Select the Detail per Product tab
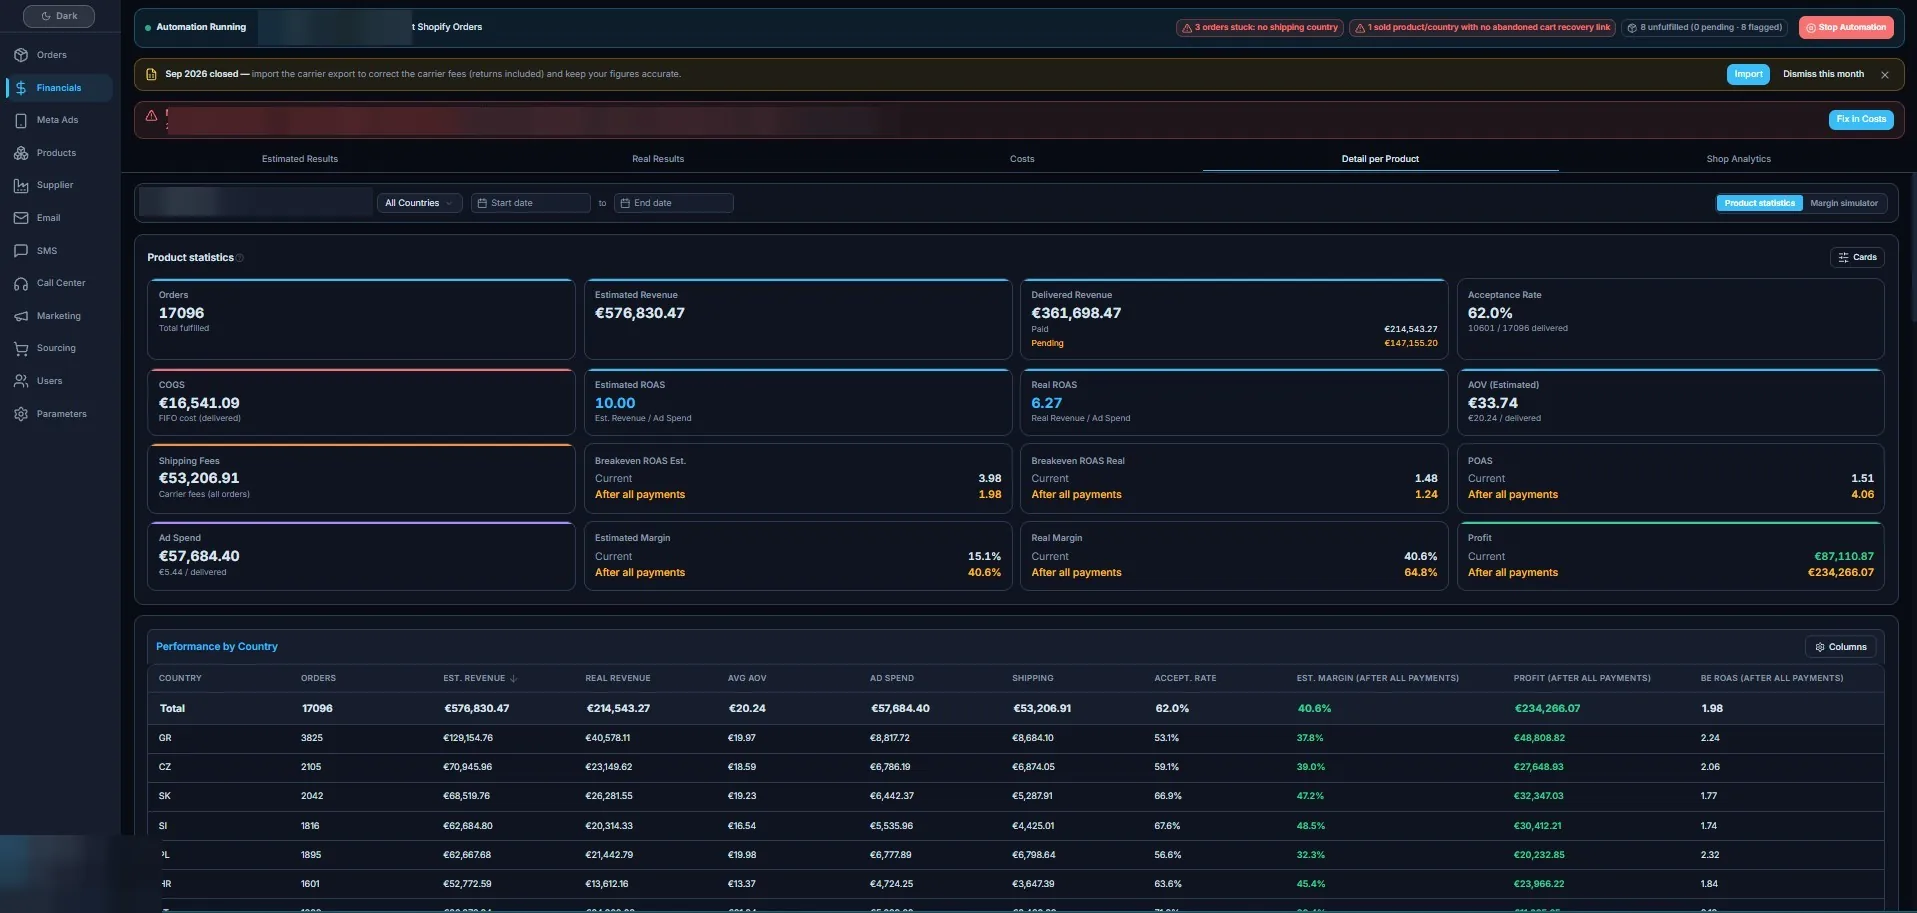1917x913 pixels. tap(1380, 159)
